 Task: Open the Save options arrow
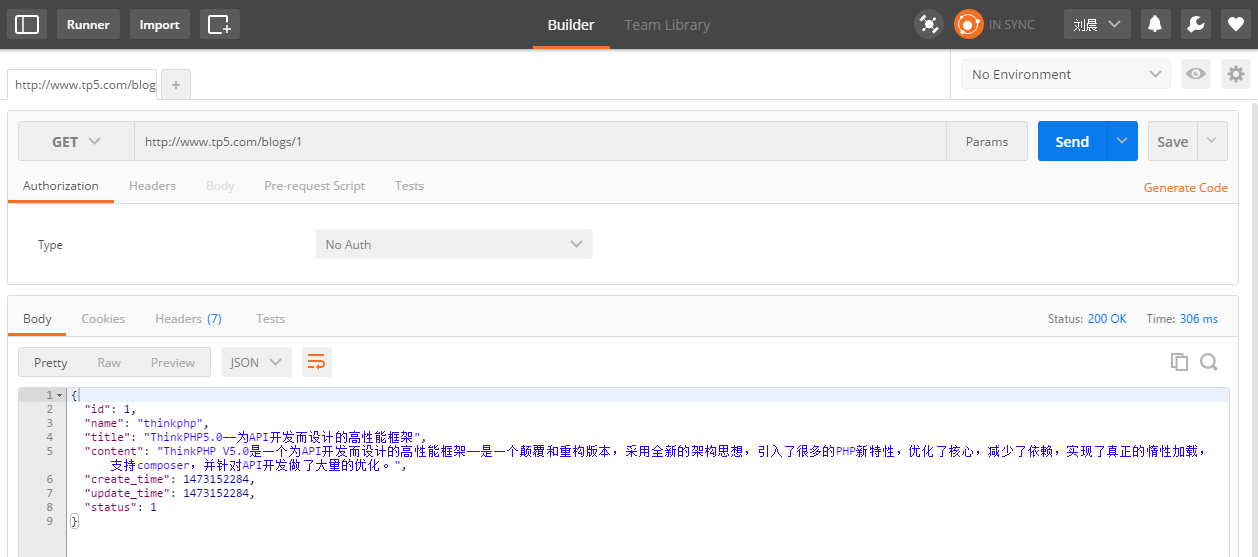pos(1212,141)
